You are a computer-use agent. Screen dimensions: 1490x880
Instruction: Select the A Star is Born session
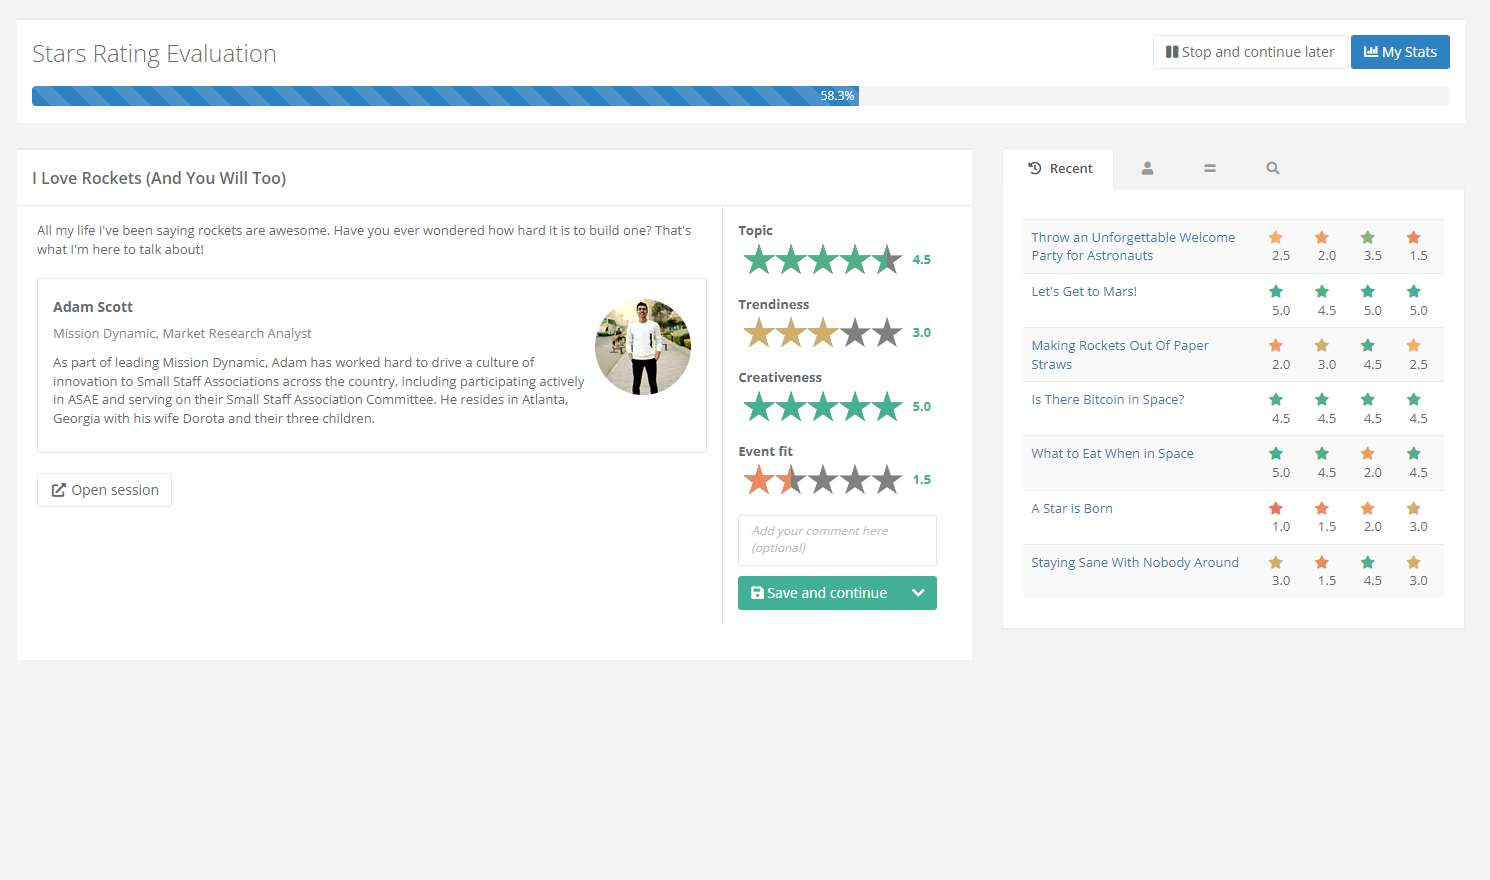point(1071,509)
